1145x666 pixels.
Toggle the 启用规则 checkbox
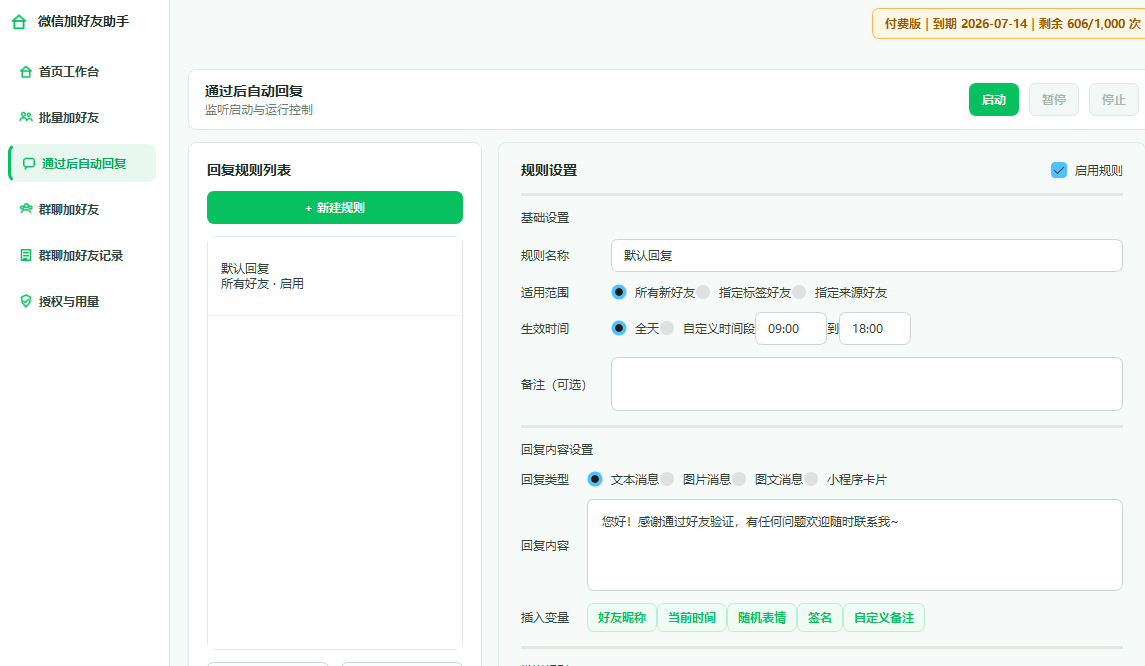[x=1058, y=170]
